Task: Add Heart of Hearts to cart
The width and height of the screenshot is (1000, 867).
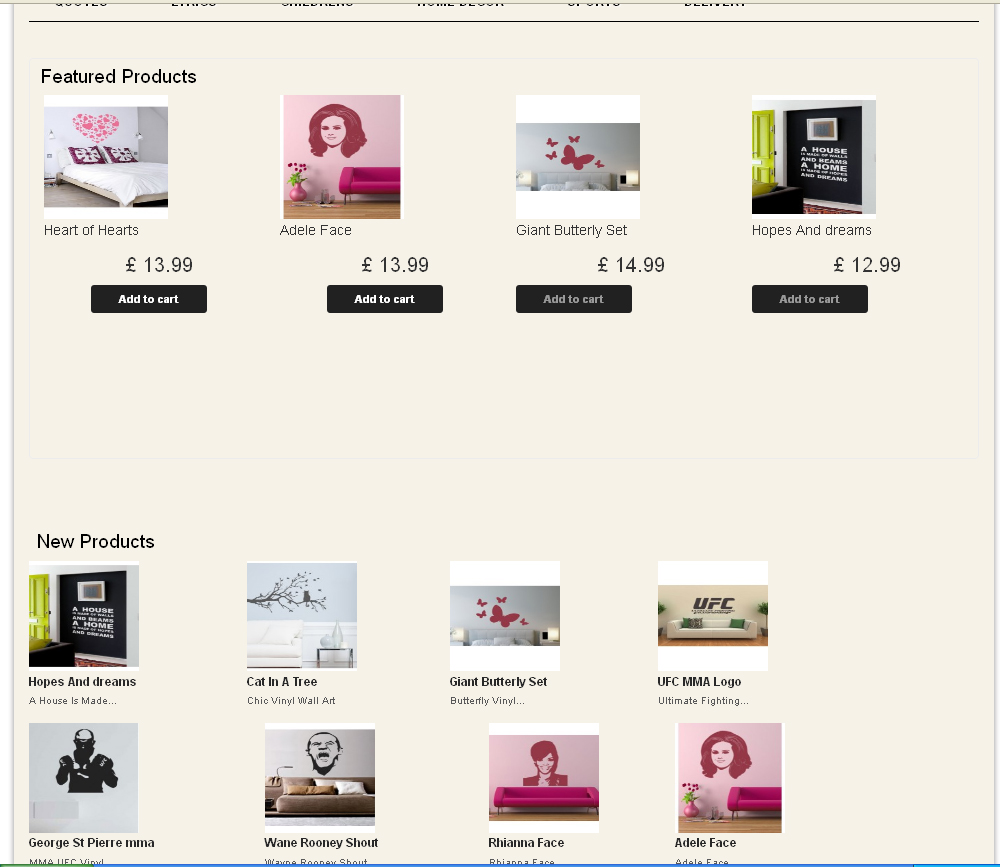Action: click(149, 299)
